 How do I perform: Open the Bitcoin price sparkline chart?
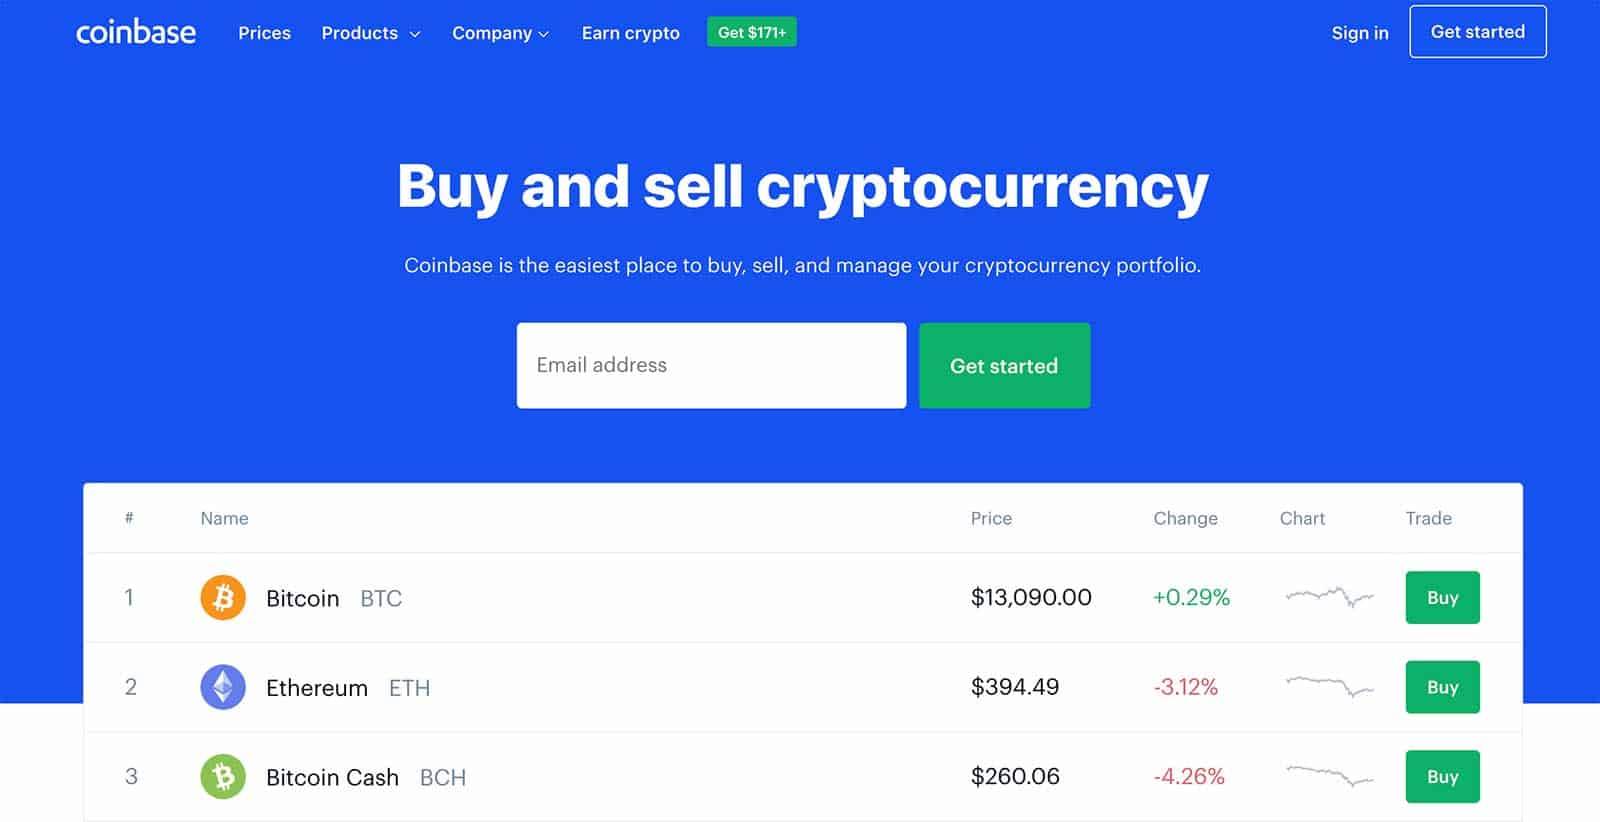1329,597
